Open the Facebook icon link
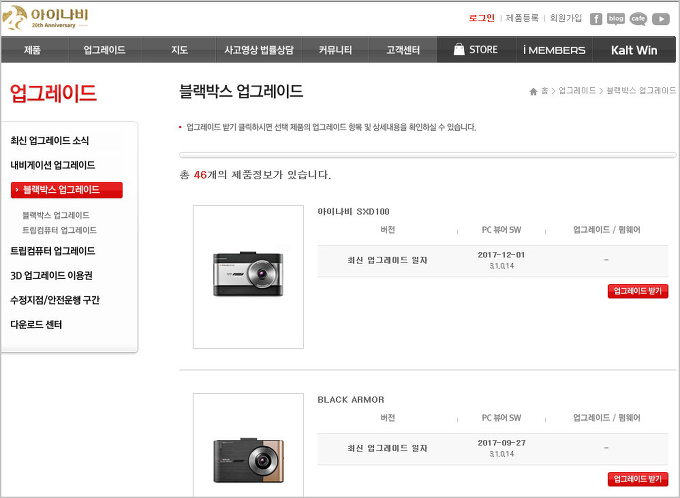Image resolution: width=680 pixels, height=498 pixels. (596, 19)
